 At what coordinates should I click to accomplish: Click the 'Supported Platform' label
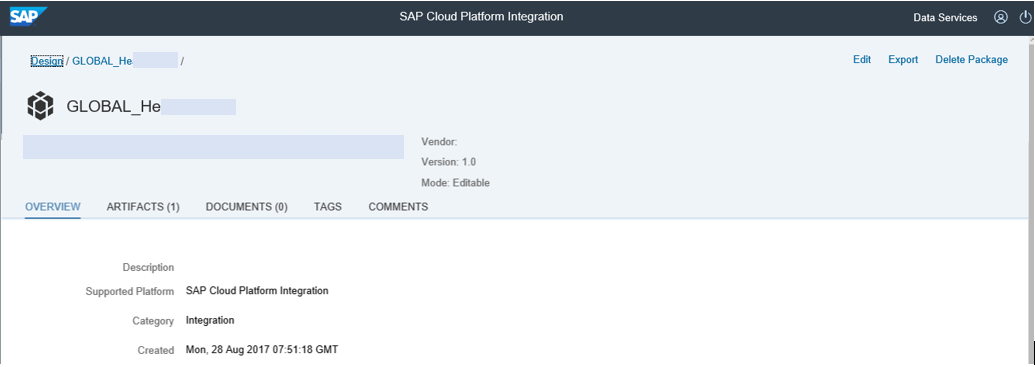coord(130,291)
